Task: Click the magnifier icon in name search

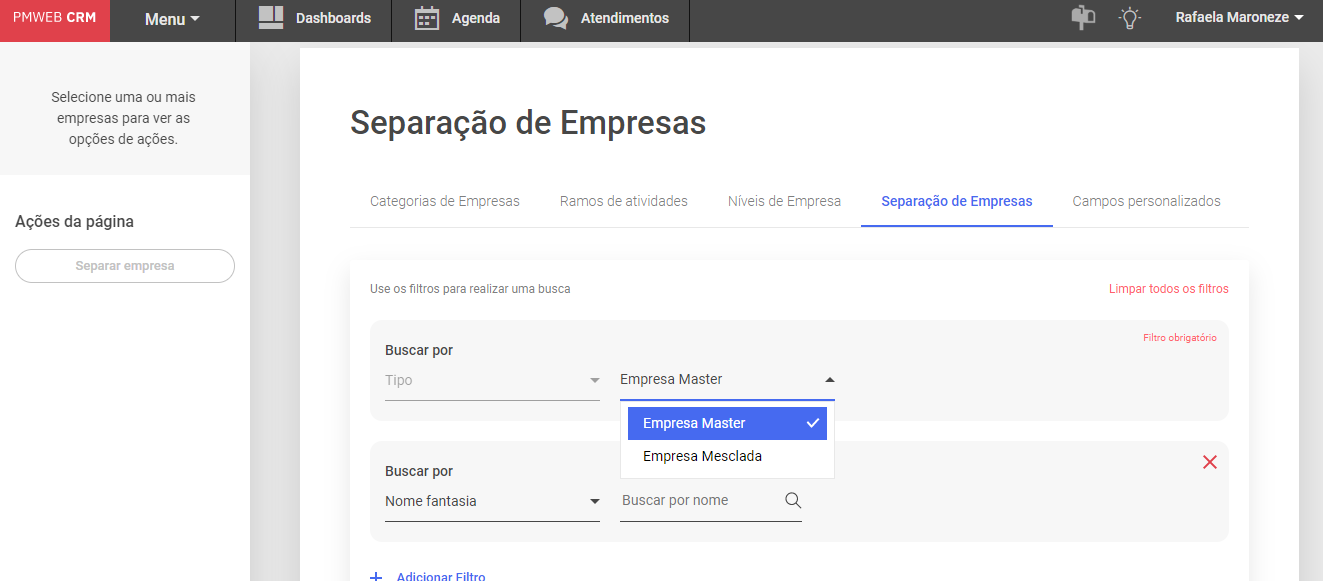Action: [x=793, y=500]
